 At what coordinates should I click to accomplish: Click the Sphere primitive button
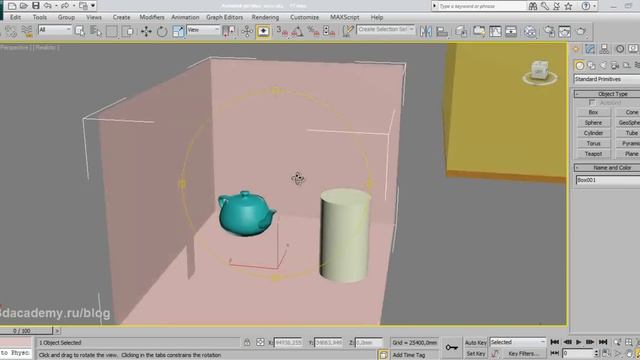(593, 122)
